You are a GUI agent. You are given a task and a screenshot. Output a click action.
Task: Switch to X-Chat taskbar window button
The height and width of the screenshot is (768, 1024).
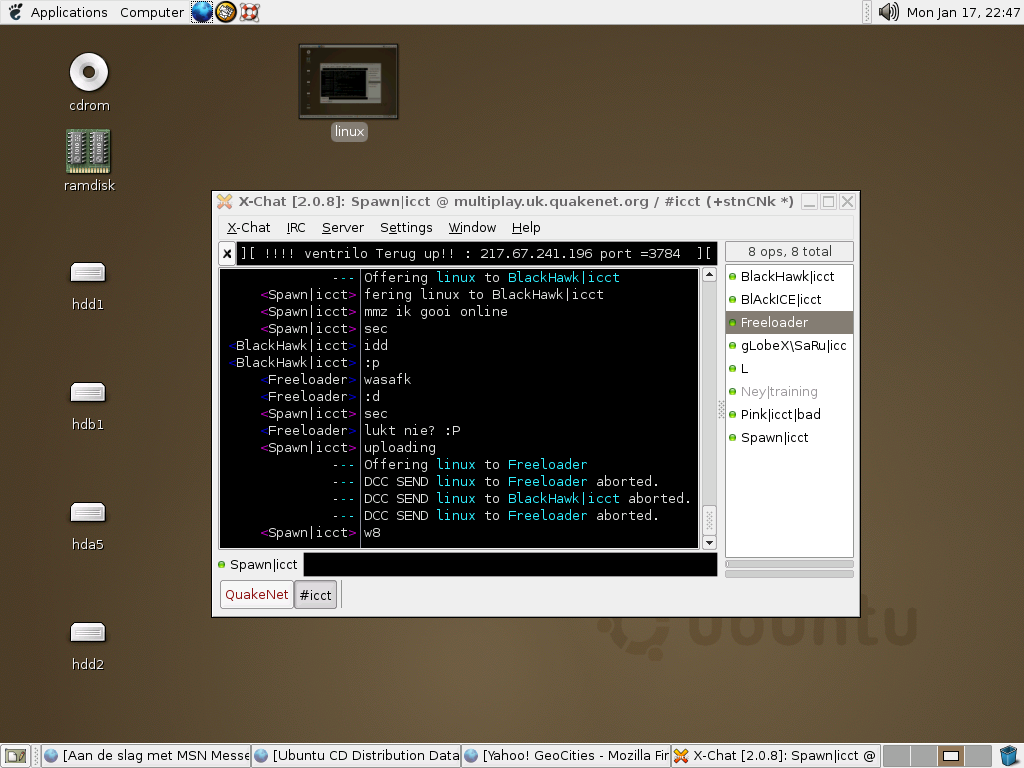[x=776, y=756]
